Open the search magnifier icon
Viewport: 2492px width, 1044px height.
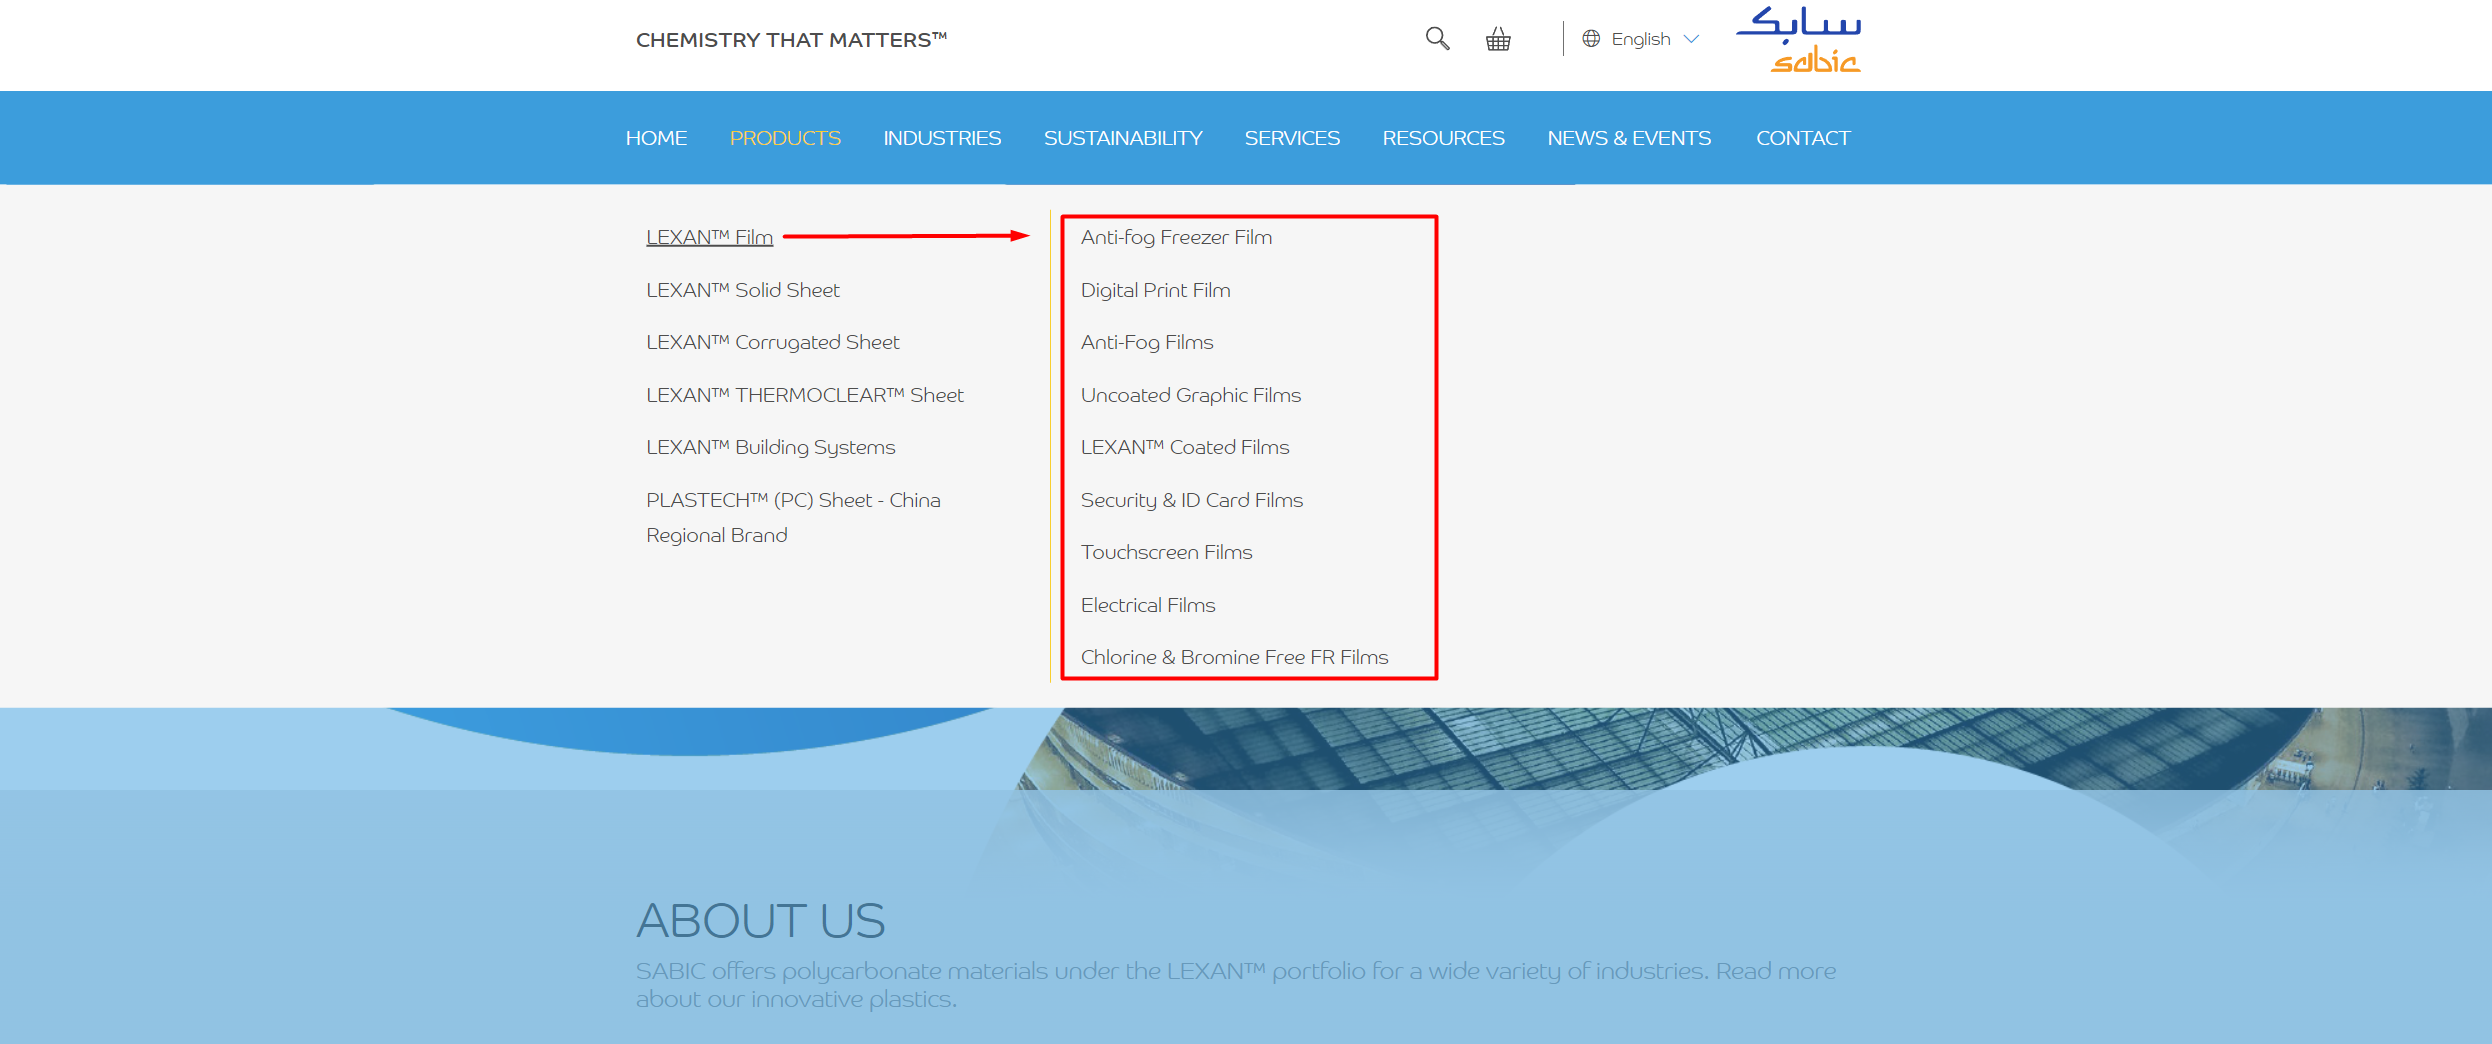[x=1437, y=39]
